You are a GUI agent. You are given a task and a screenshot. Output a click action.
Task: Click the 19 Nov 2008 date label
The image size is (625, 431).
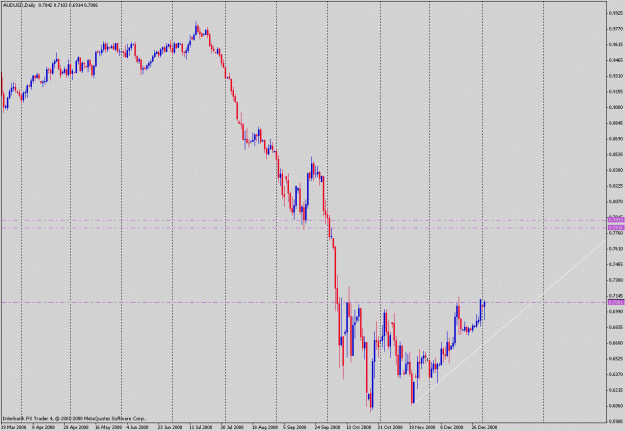(421, 427)
